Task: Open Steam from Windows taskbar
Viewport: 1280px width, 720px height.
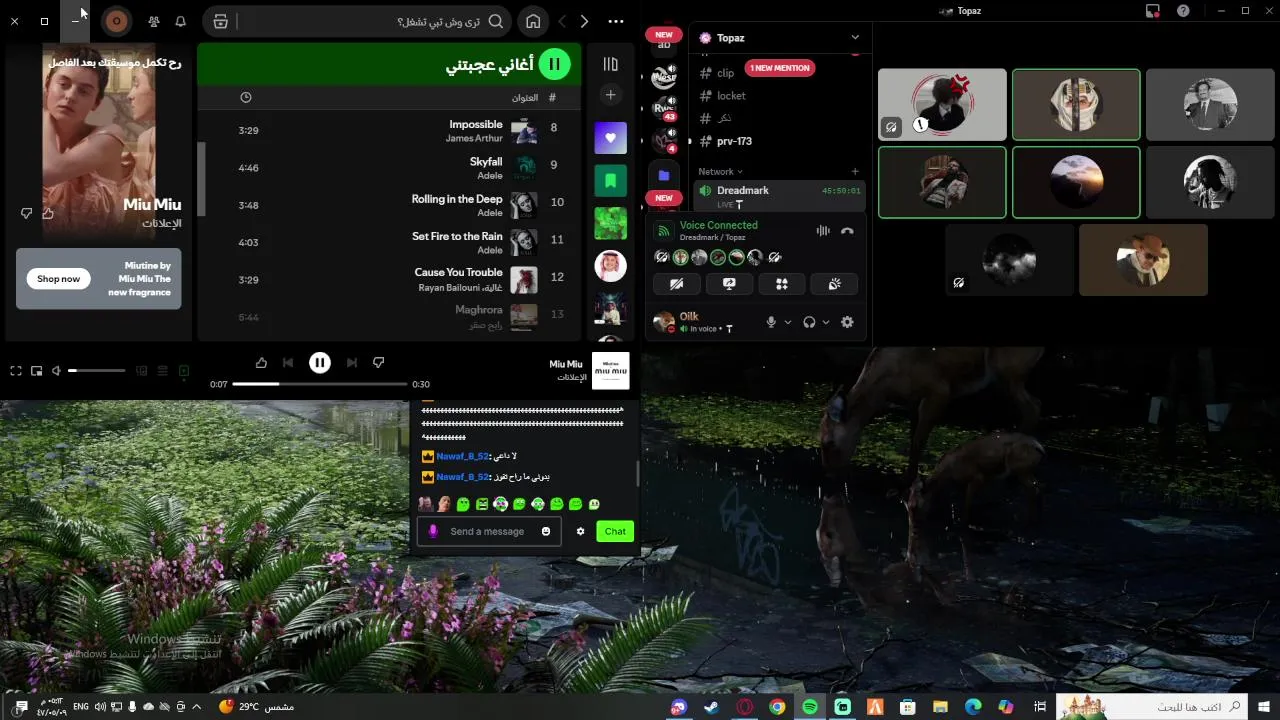Action: tap(711, 707)
